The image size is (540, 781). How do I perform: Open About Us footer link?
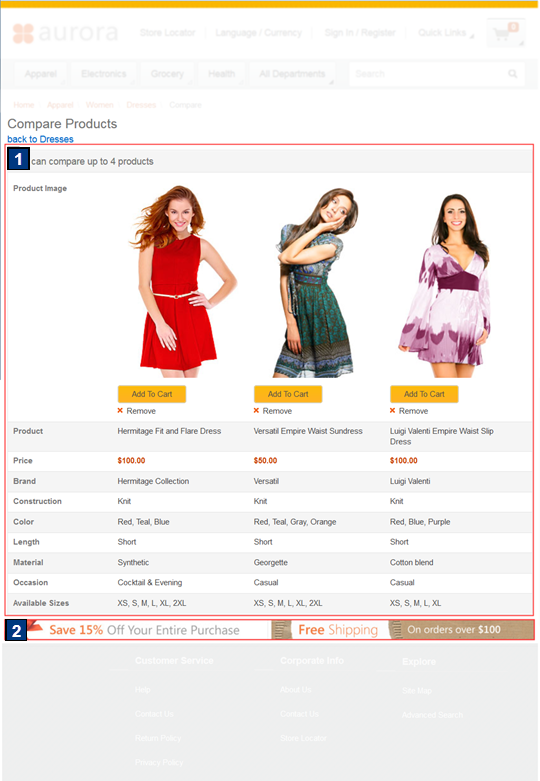[x=295, y=689]
